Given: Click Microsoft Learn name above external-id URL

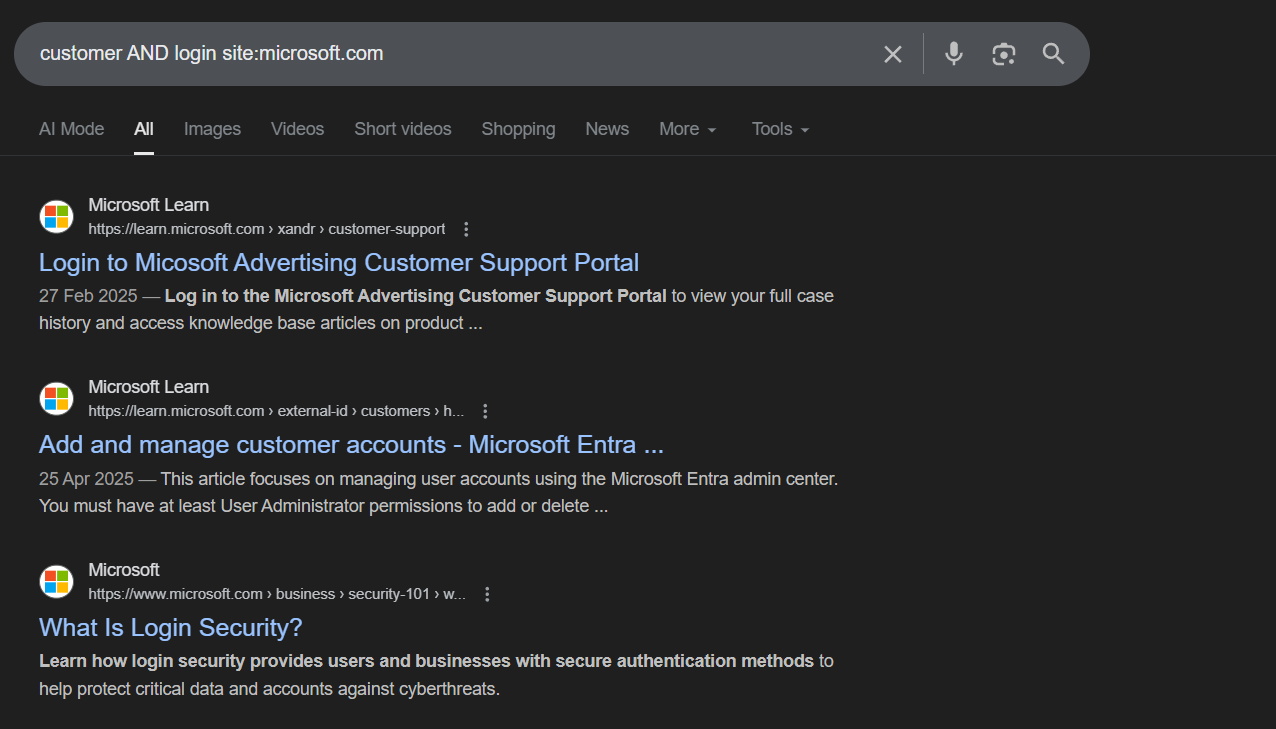Looking at the screenshot, I should click(x=149, y=387).
